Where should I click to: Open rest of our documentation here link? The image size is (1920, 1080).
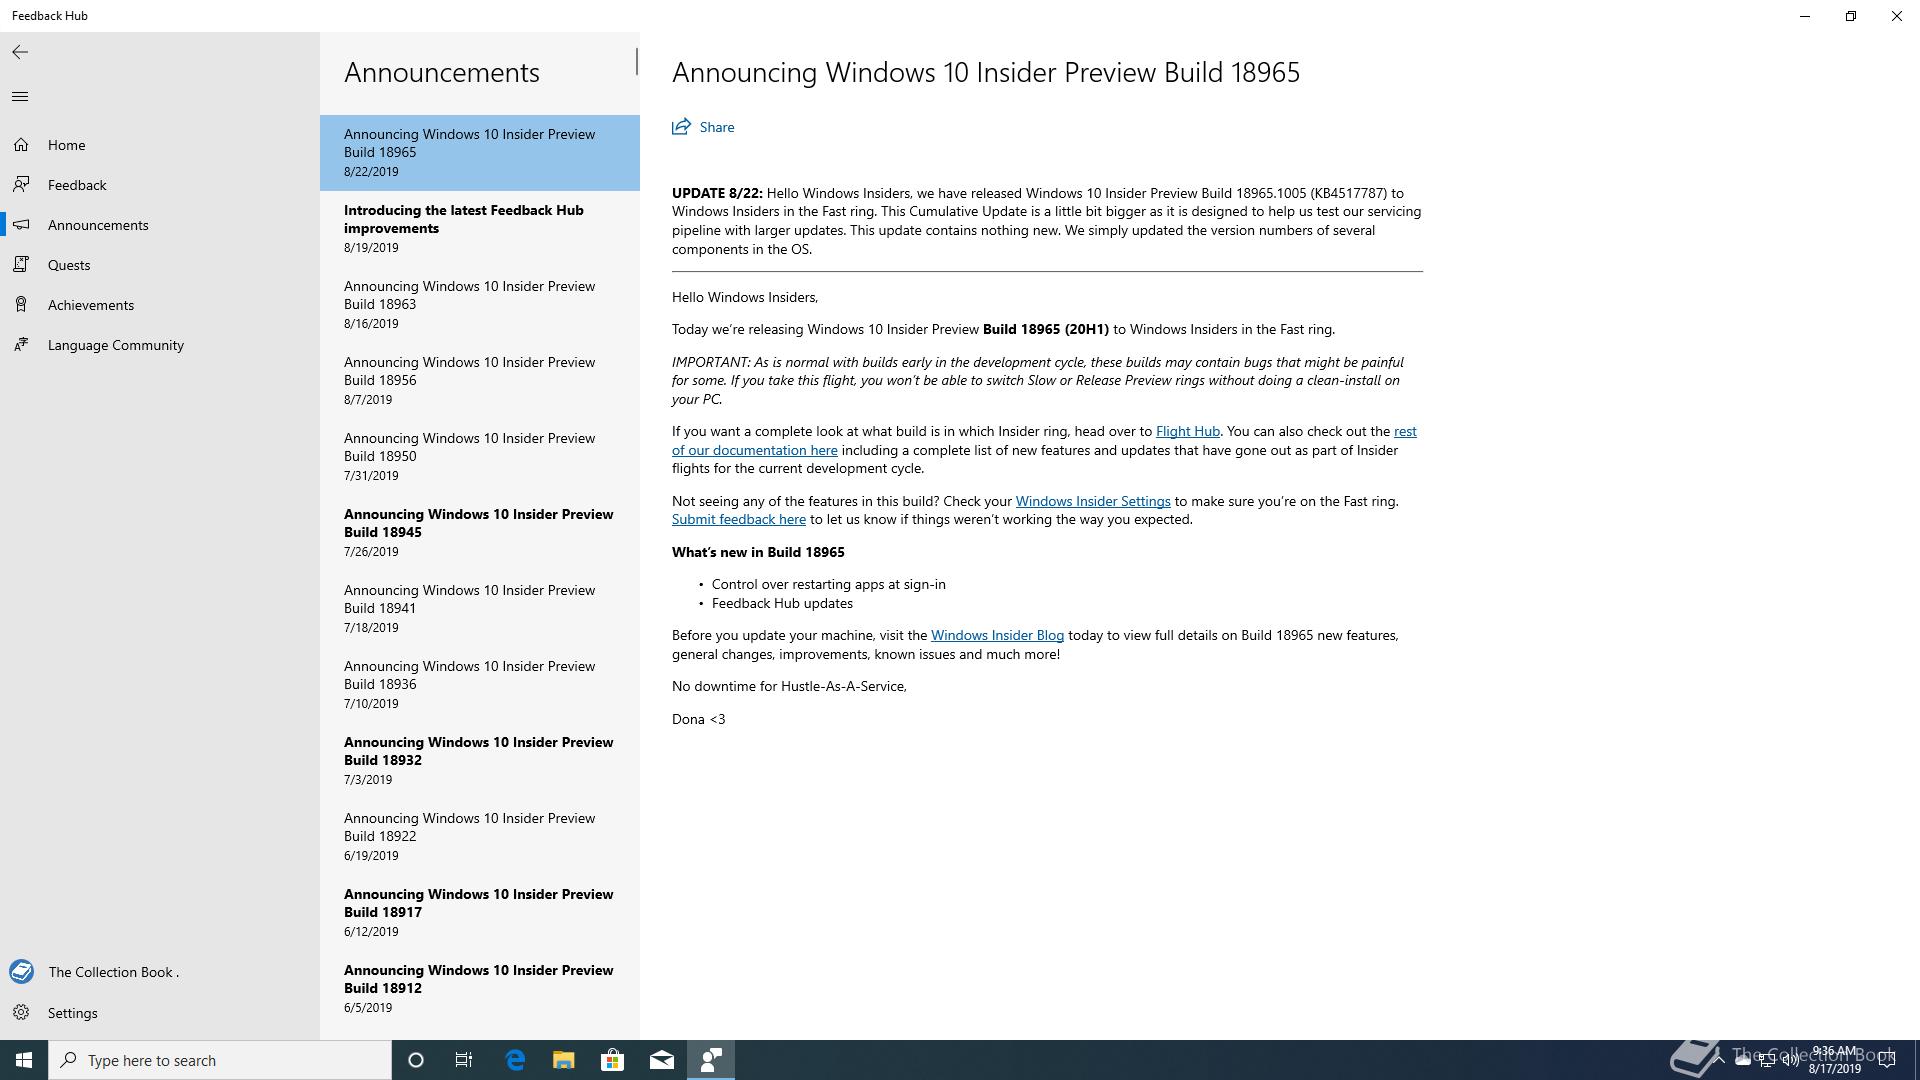tap(754, 450)
